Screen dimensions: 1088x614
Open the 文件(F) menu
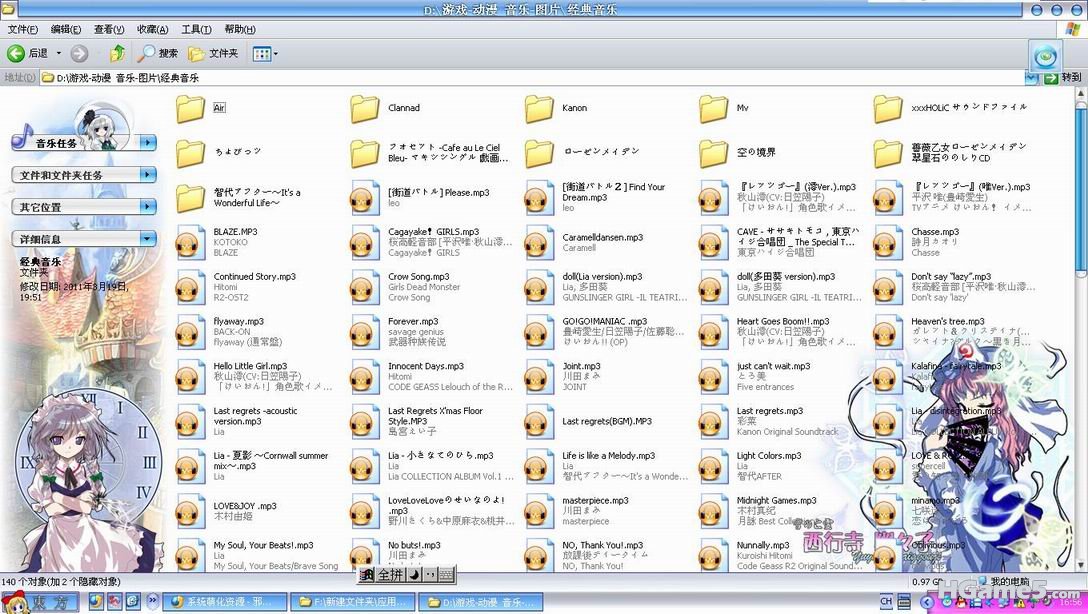click(22, 29)
